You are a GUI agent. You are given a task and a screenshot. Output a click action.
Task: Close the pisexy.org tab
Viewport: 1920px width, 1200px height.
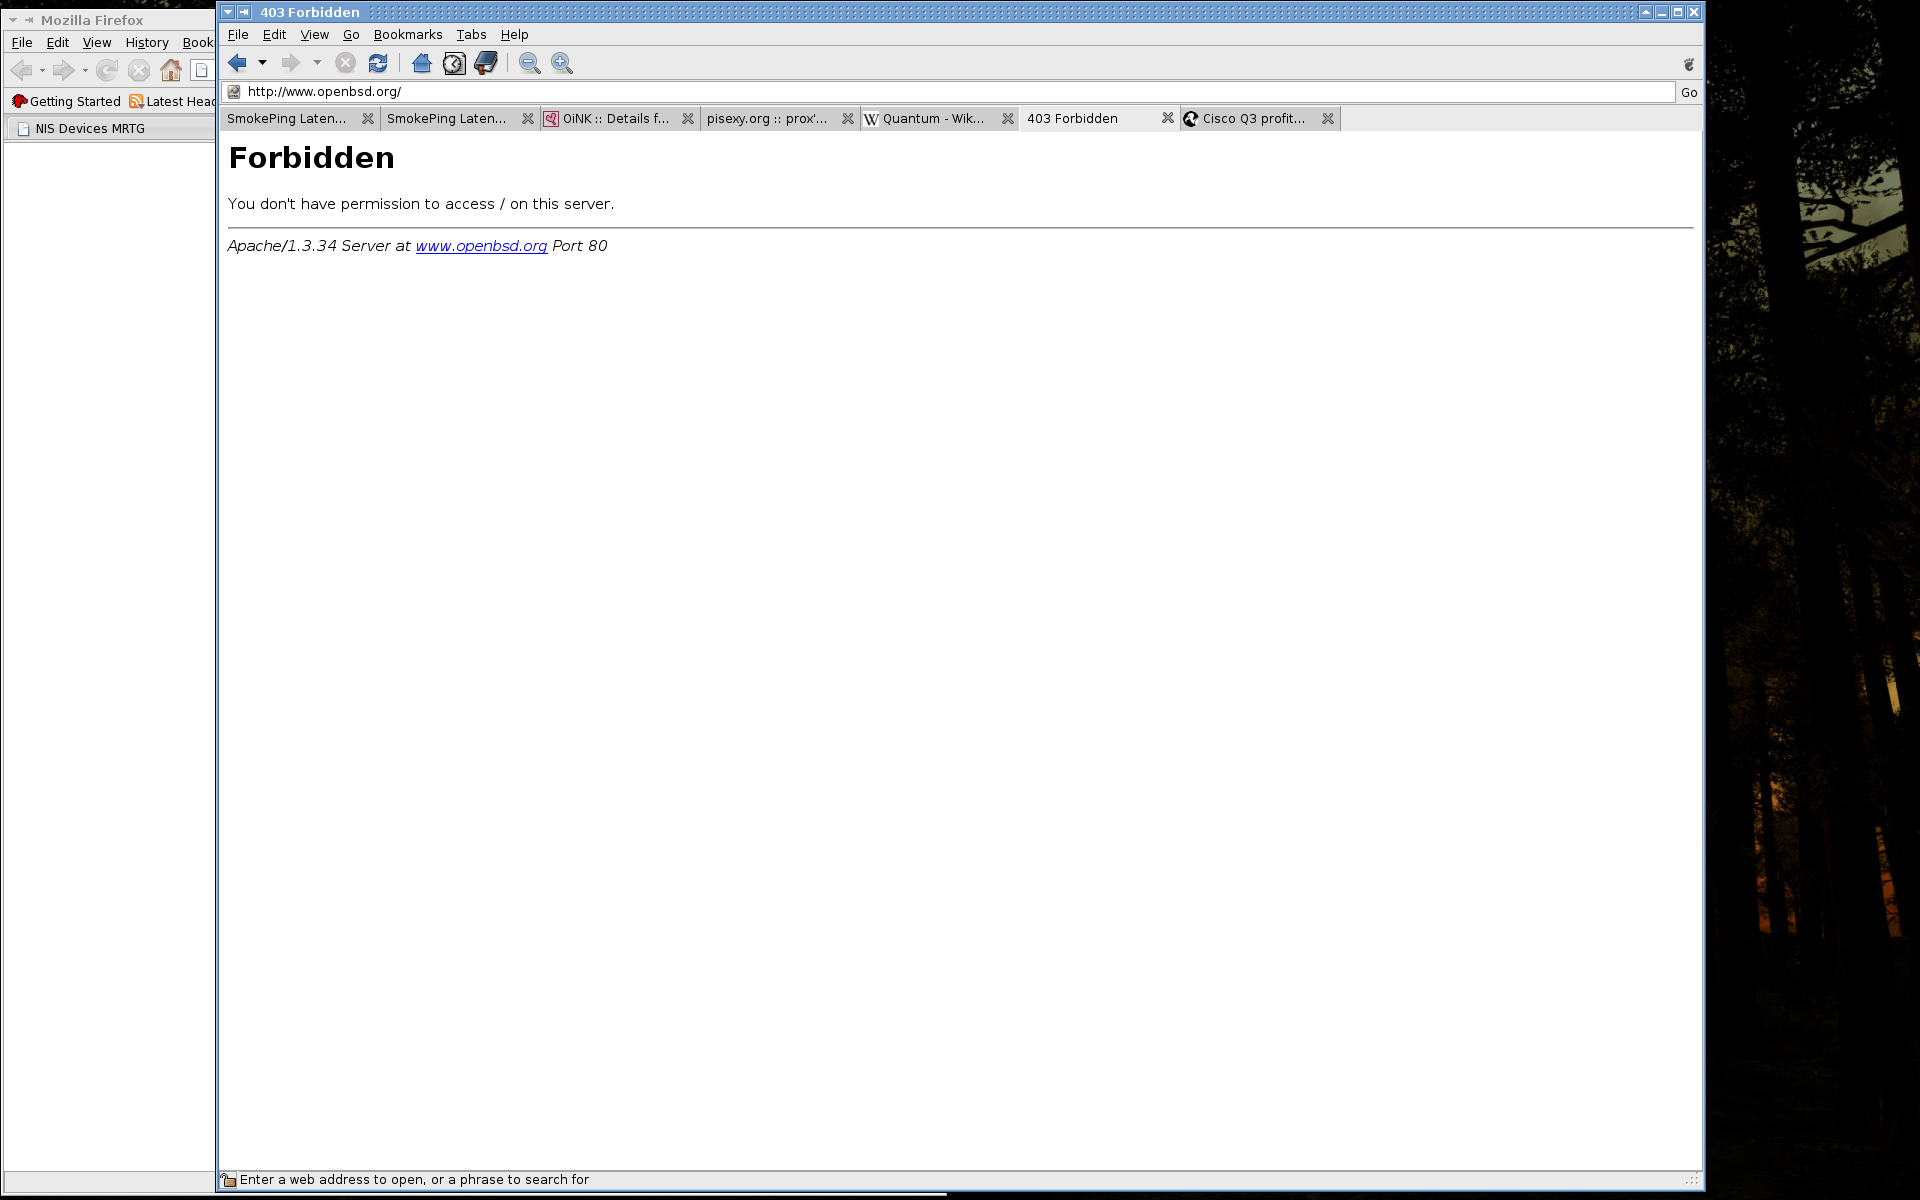pos(848,119)
